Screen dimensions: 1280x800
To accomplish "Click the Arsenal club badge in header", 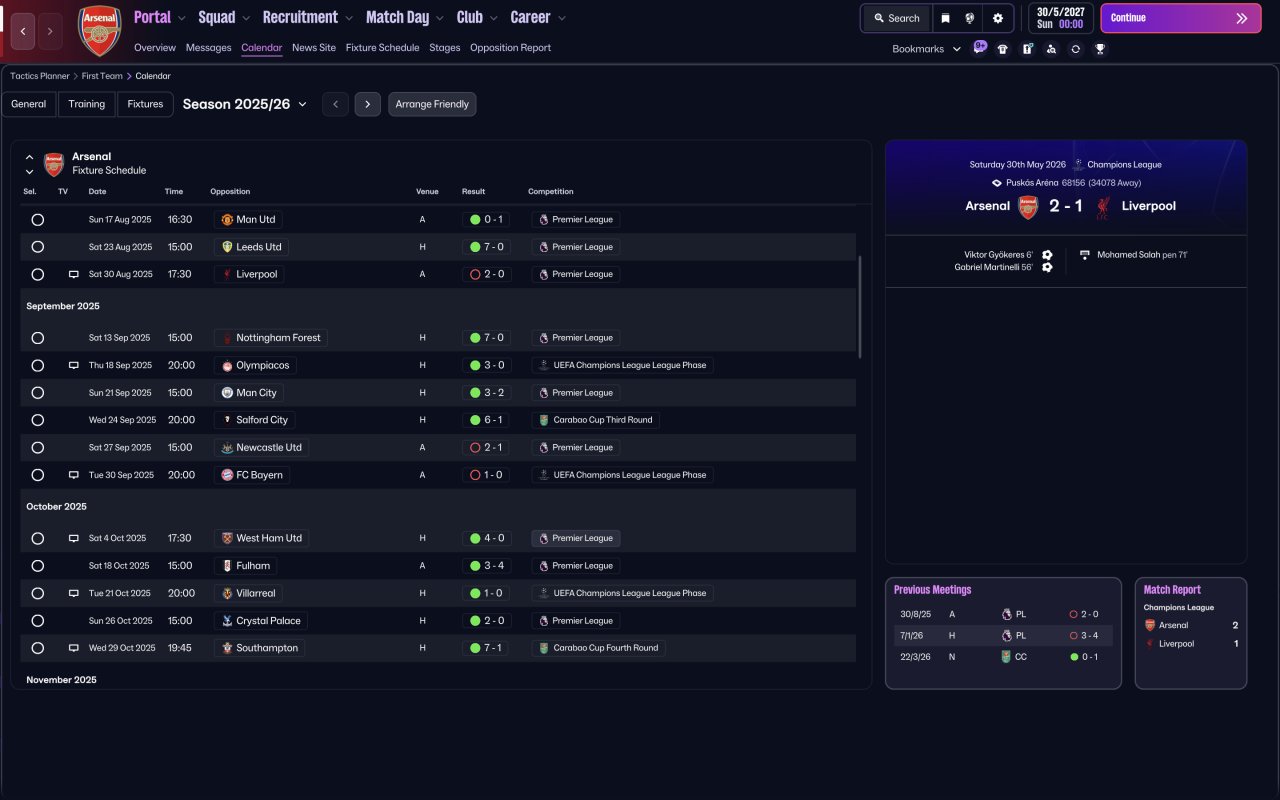I will tap(100, 31).
